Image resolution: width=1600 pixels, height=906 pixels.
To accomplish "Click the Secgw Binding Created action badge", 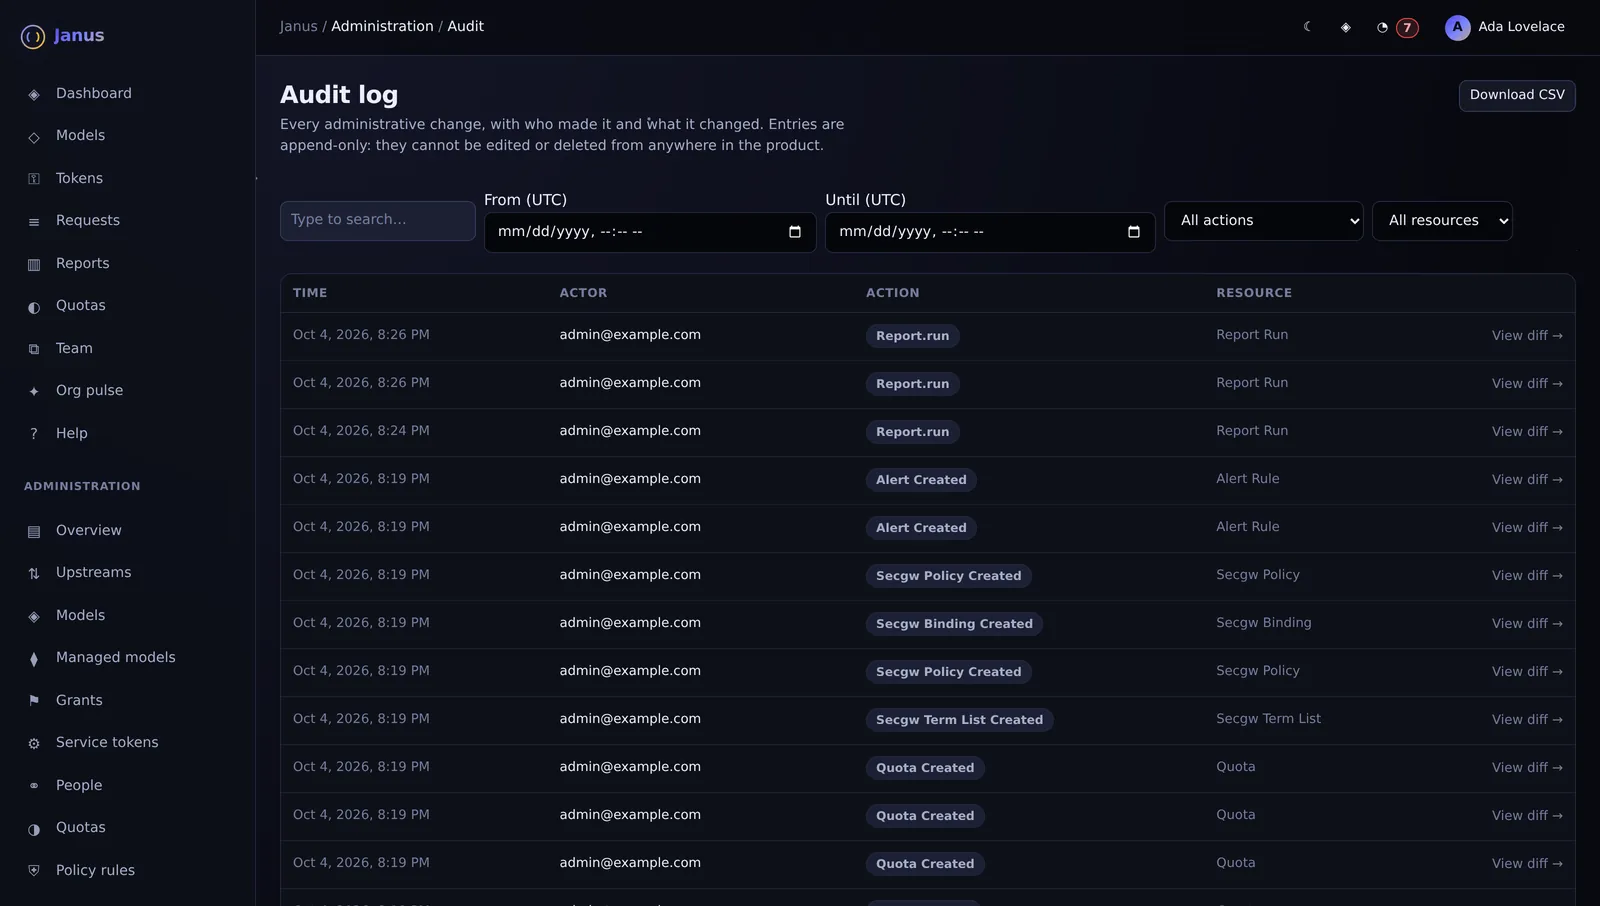I will tap(954, 624).
